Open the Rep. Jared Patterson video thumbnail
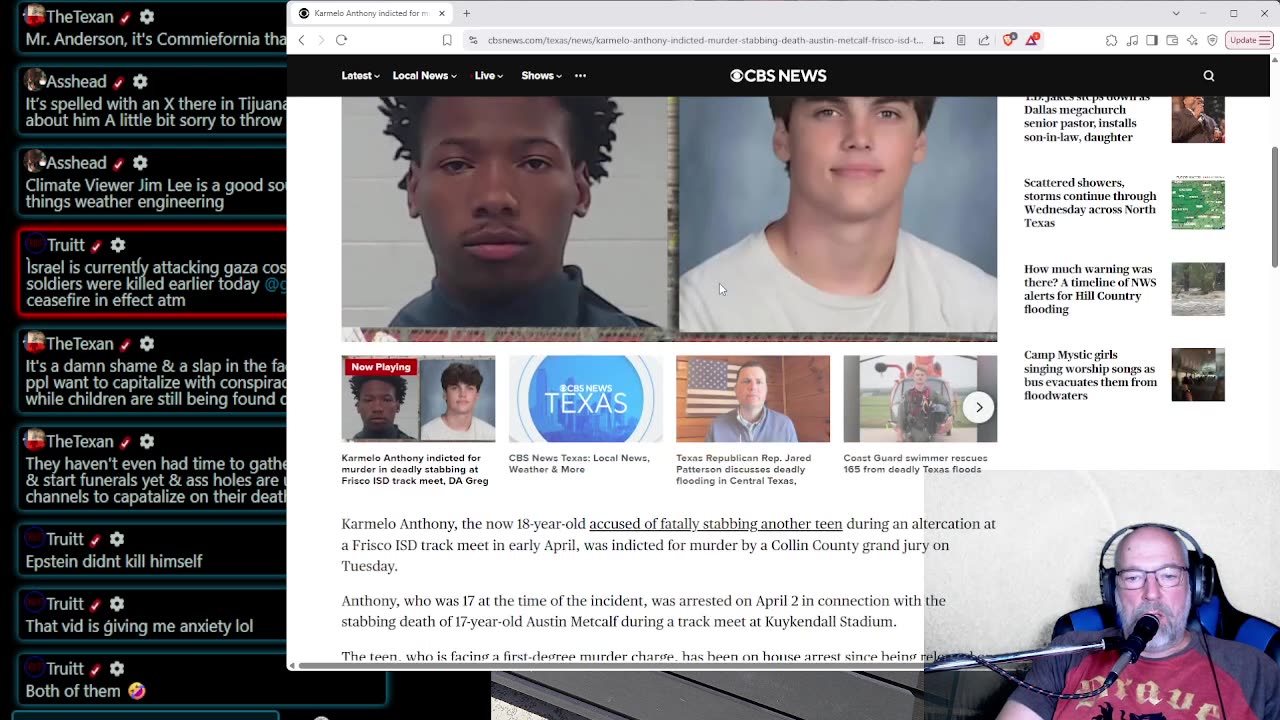 point(753,399)
